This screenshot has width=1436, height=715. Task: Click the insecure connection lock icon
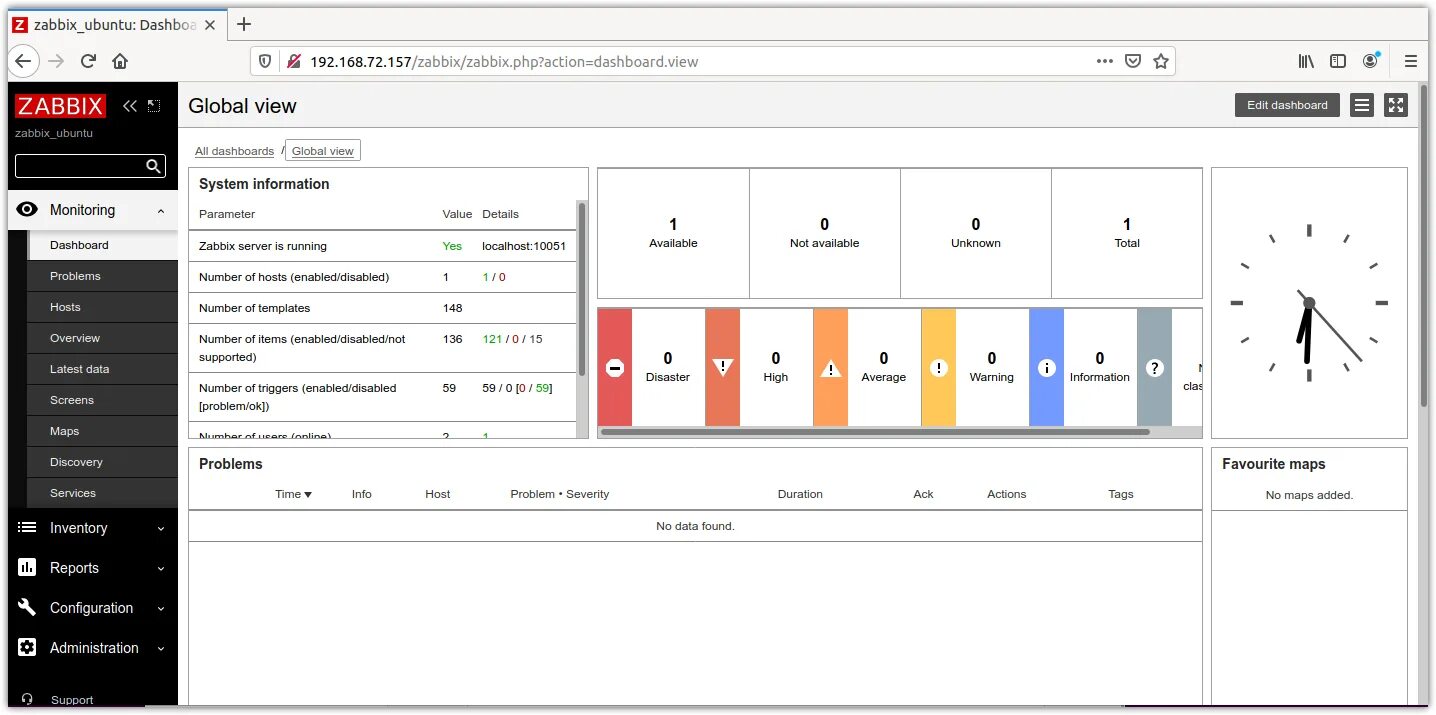coord(294,61)
